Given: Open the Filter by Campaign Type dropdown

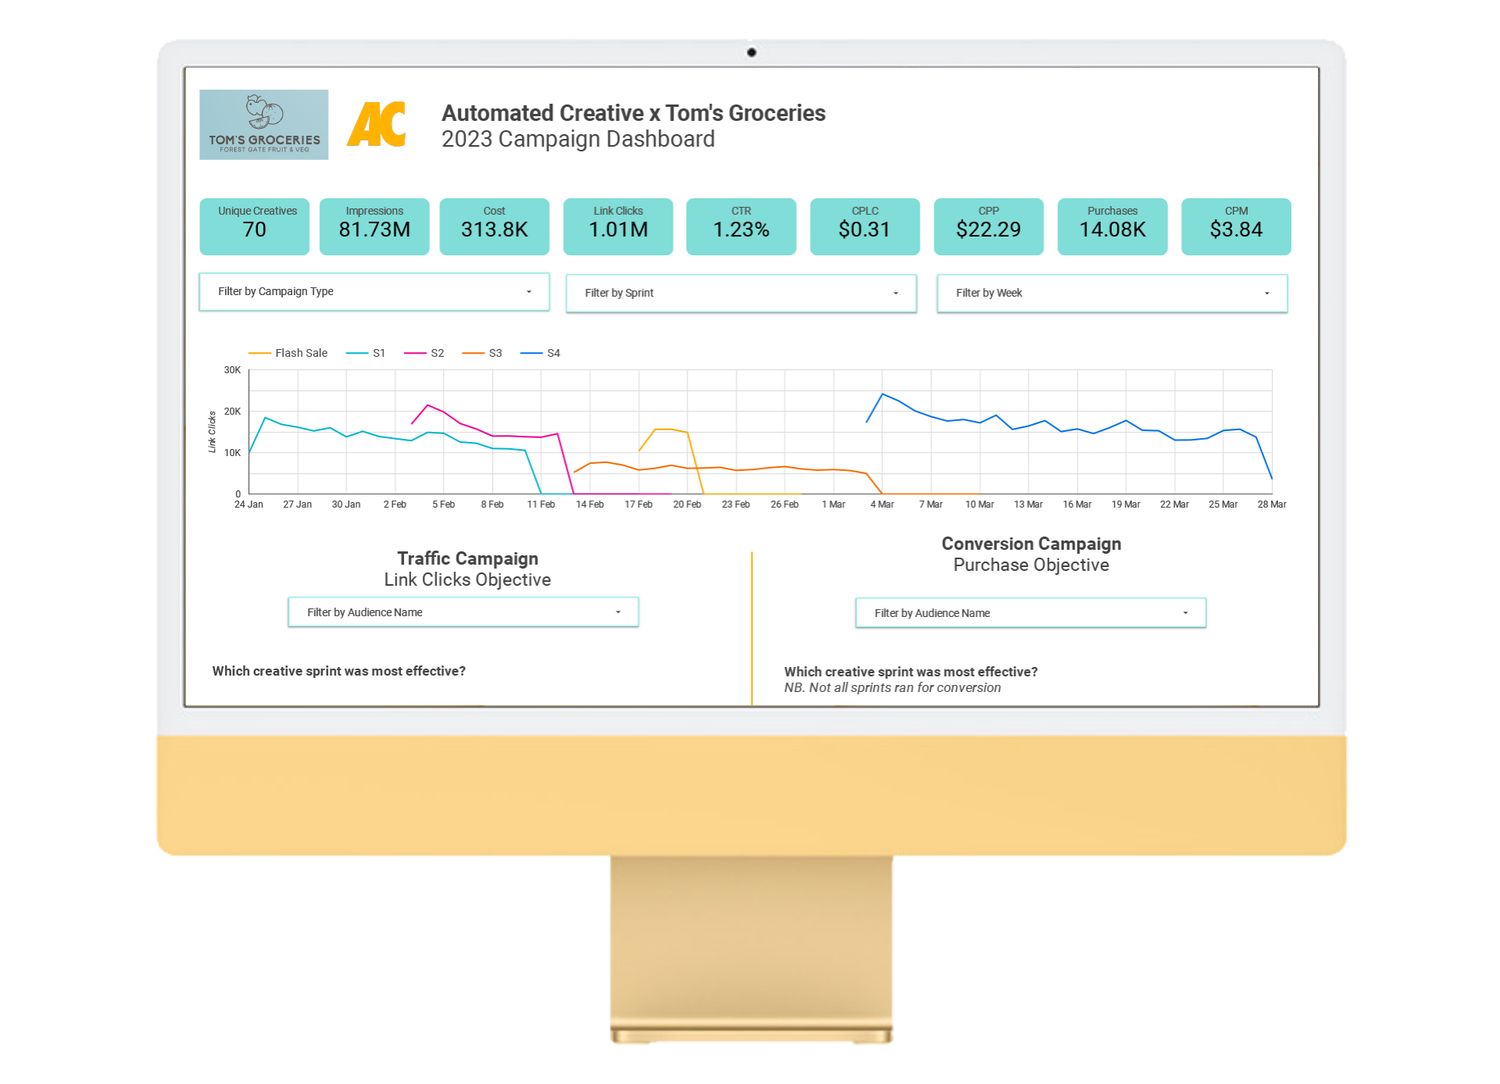Looking at the screenshot, I should click(x=374, y=291).
